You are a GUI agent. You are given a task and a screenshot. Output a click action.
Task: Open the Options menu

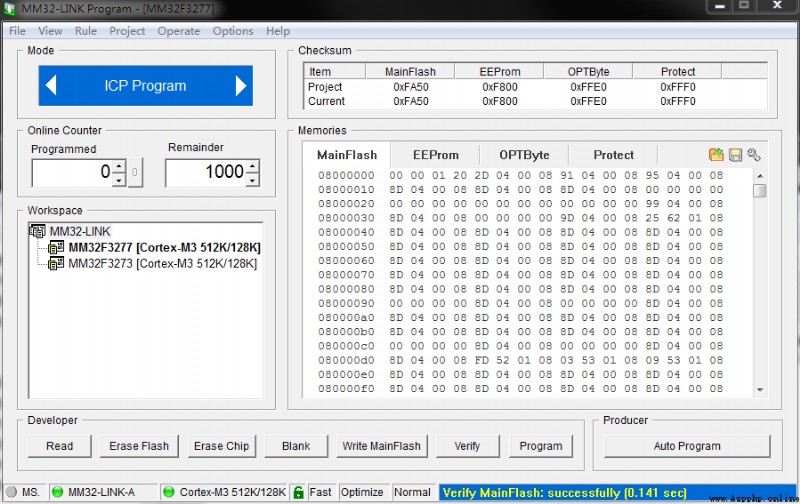[233, 31]
